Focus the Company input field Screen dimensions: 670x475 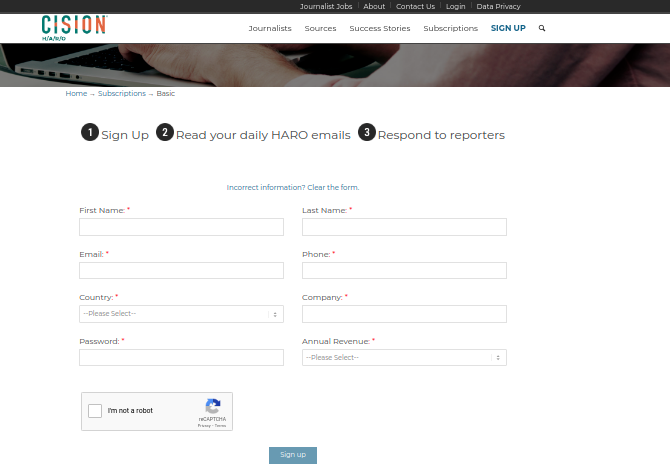(404, 314)
